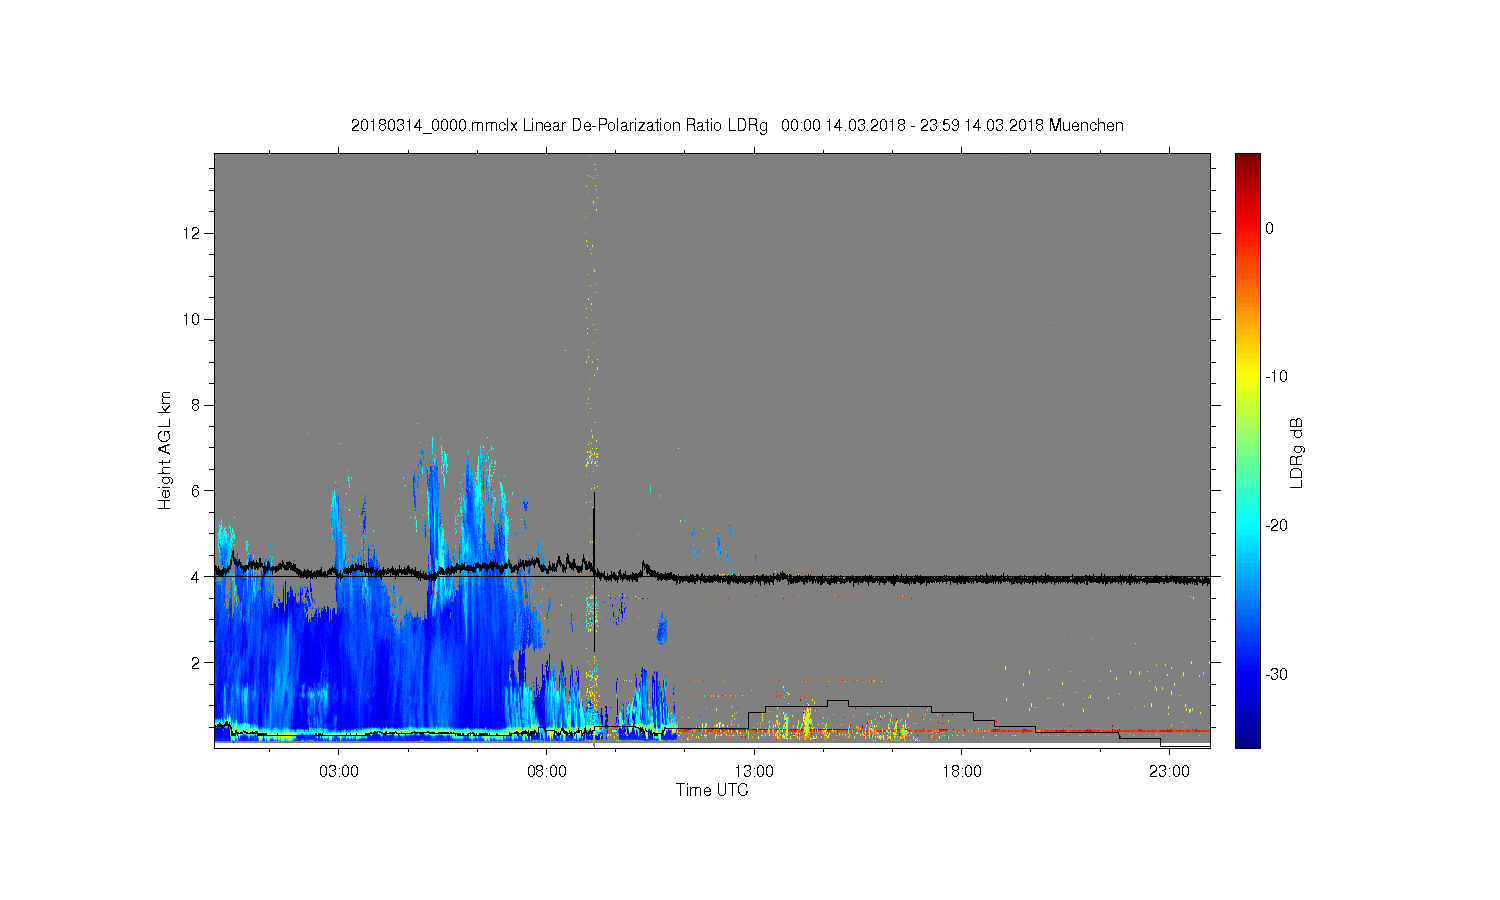The height and width of the screenshot is (900, 1500).
Task: Click the height tick label 6
Action: pyautogui.click(x=197, y=491)
